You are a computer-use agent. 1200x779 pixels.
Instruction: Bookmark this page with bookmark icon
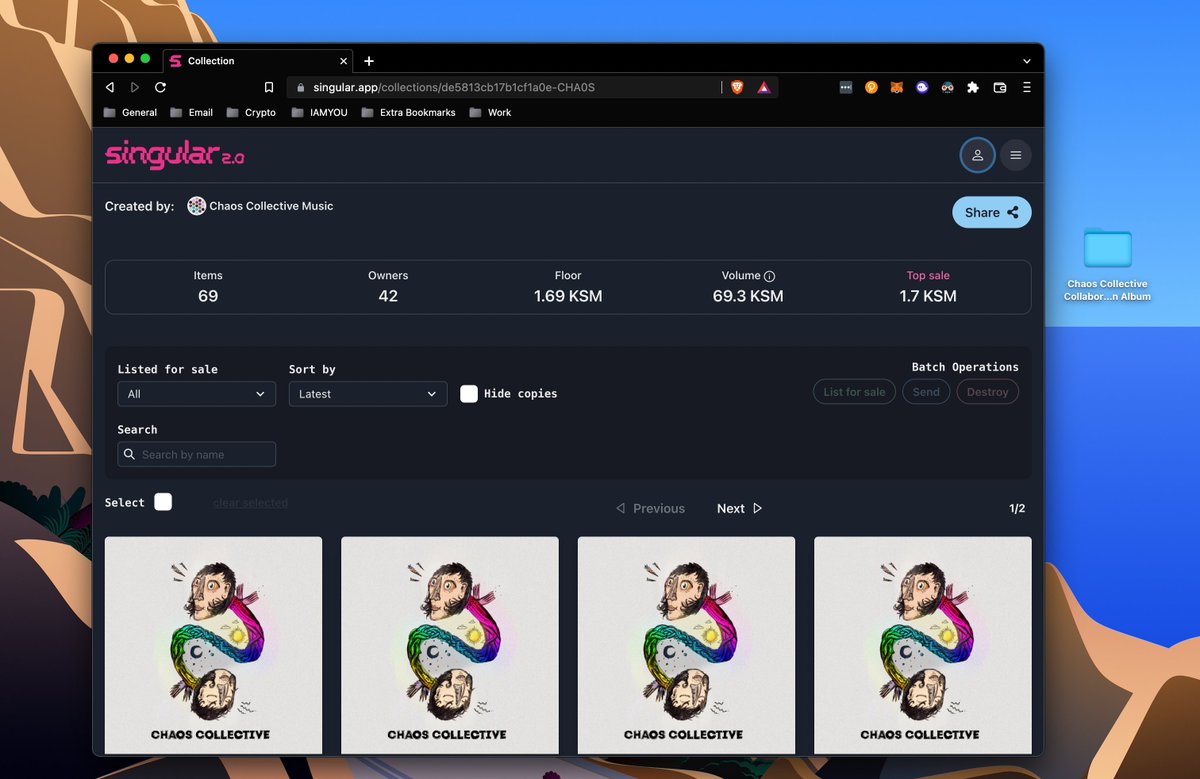(x=269, y=88)
